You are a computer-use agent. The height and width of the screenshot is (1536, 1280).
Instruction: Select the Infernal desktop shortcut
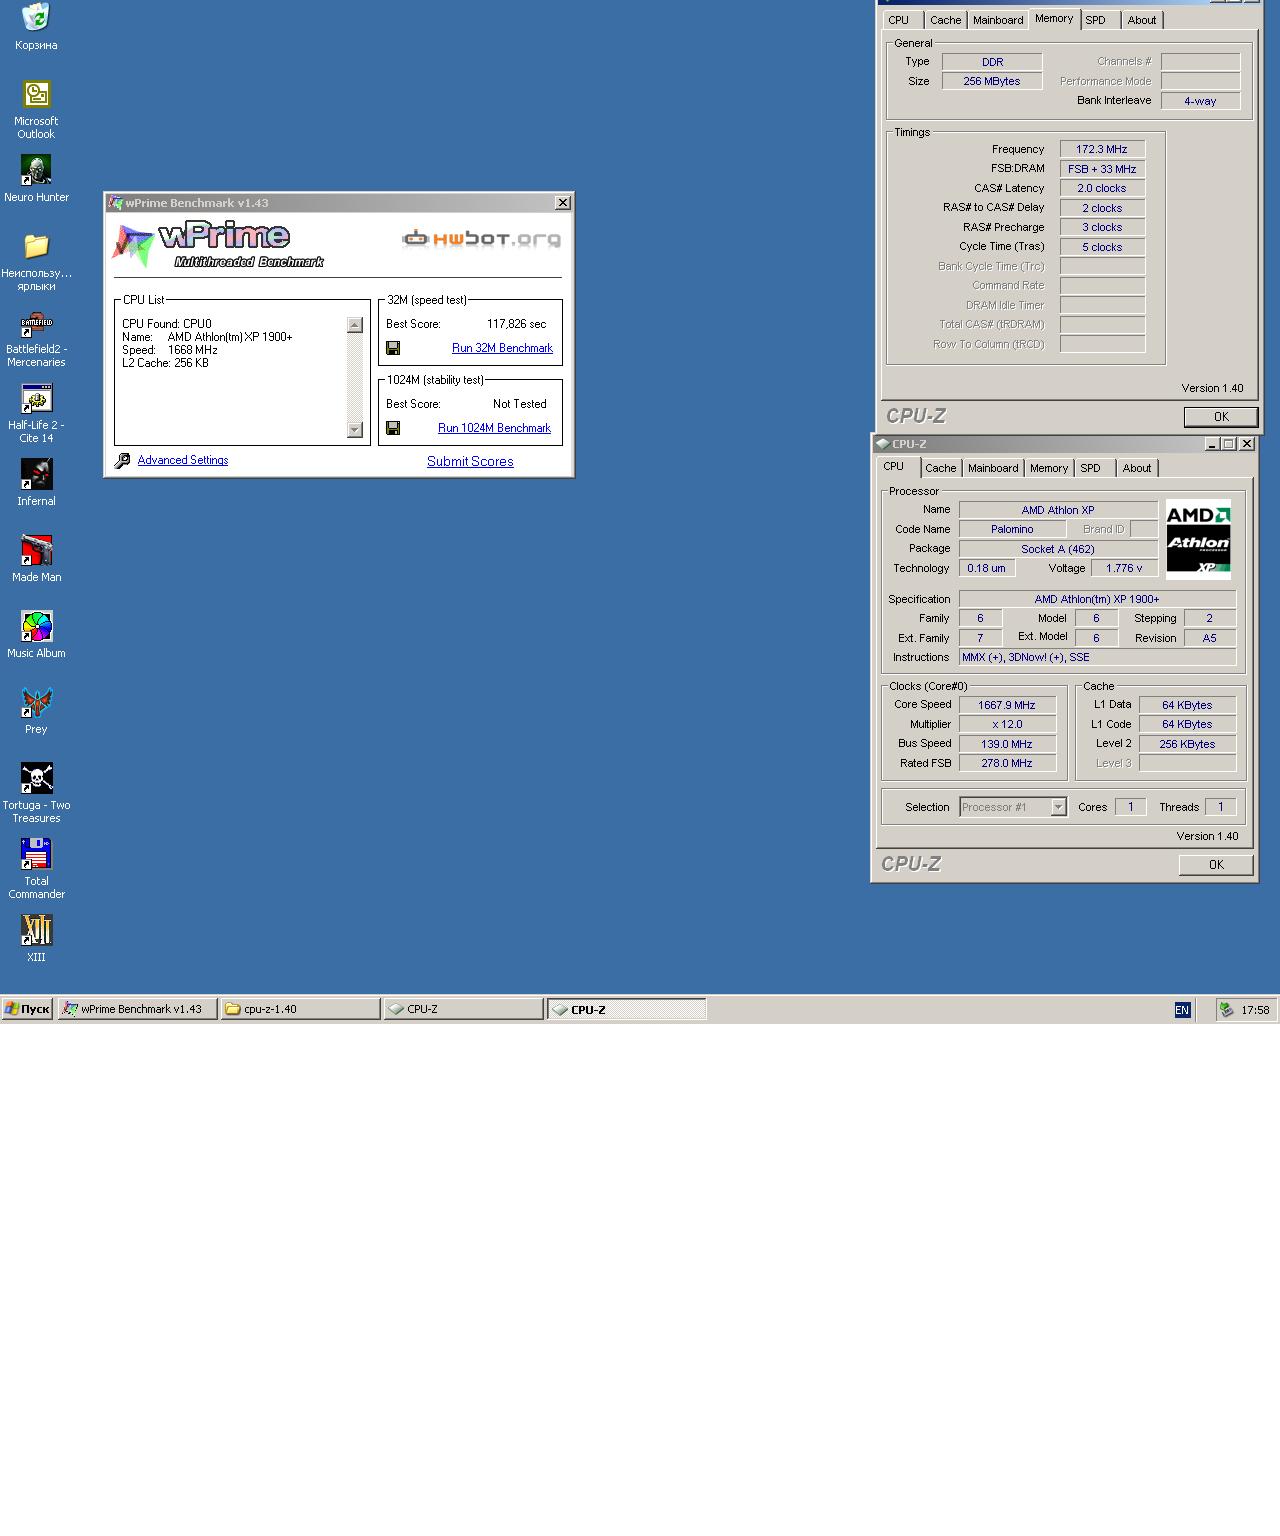click(36, 483)
